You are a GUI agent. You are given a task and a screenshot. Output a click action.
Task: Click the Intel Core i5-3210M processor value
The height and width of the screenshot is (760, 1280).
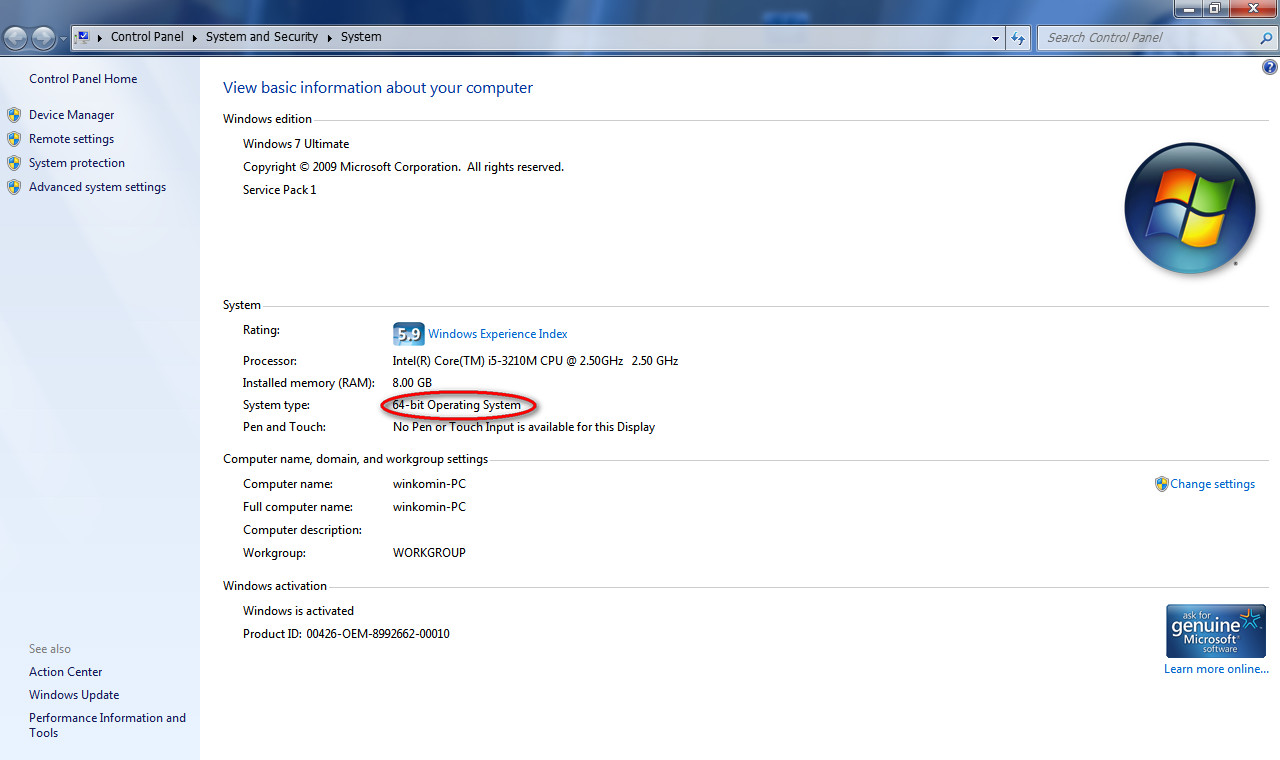click(x=535, y=361)
